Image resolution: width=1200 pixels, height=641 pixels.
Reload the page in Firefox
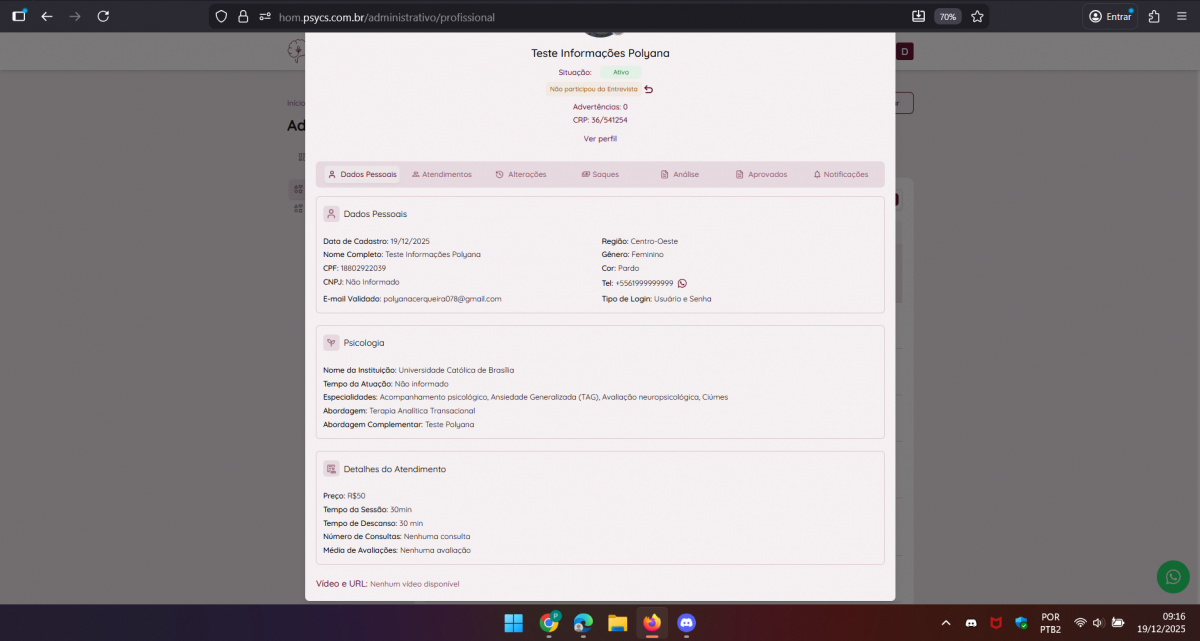pos(103,16)
